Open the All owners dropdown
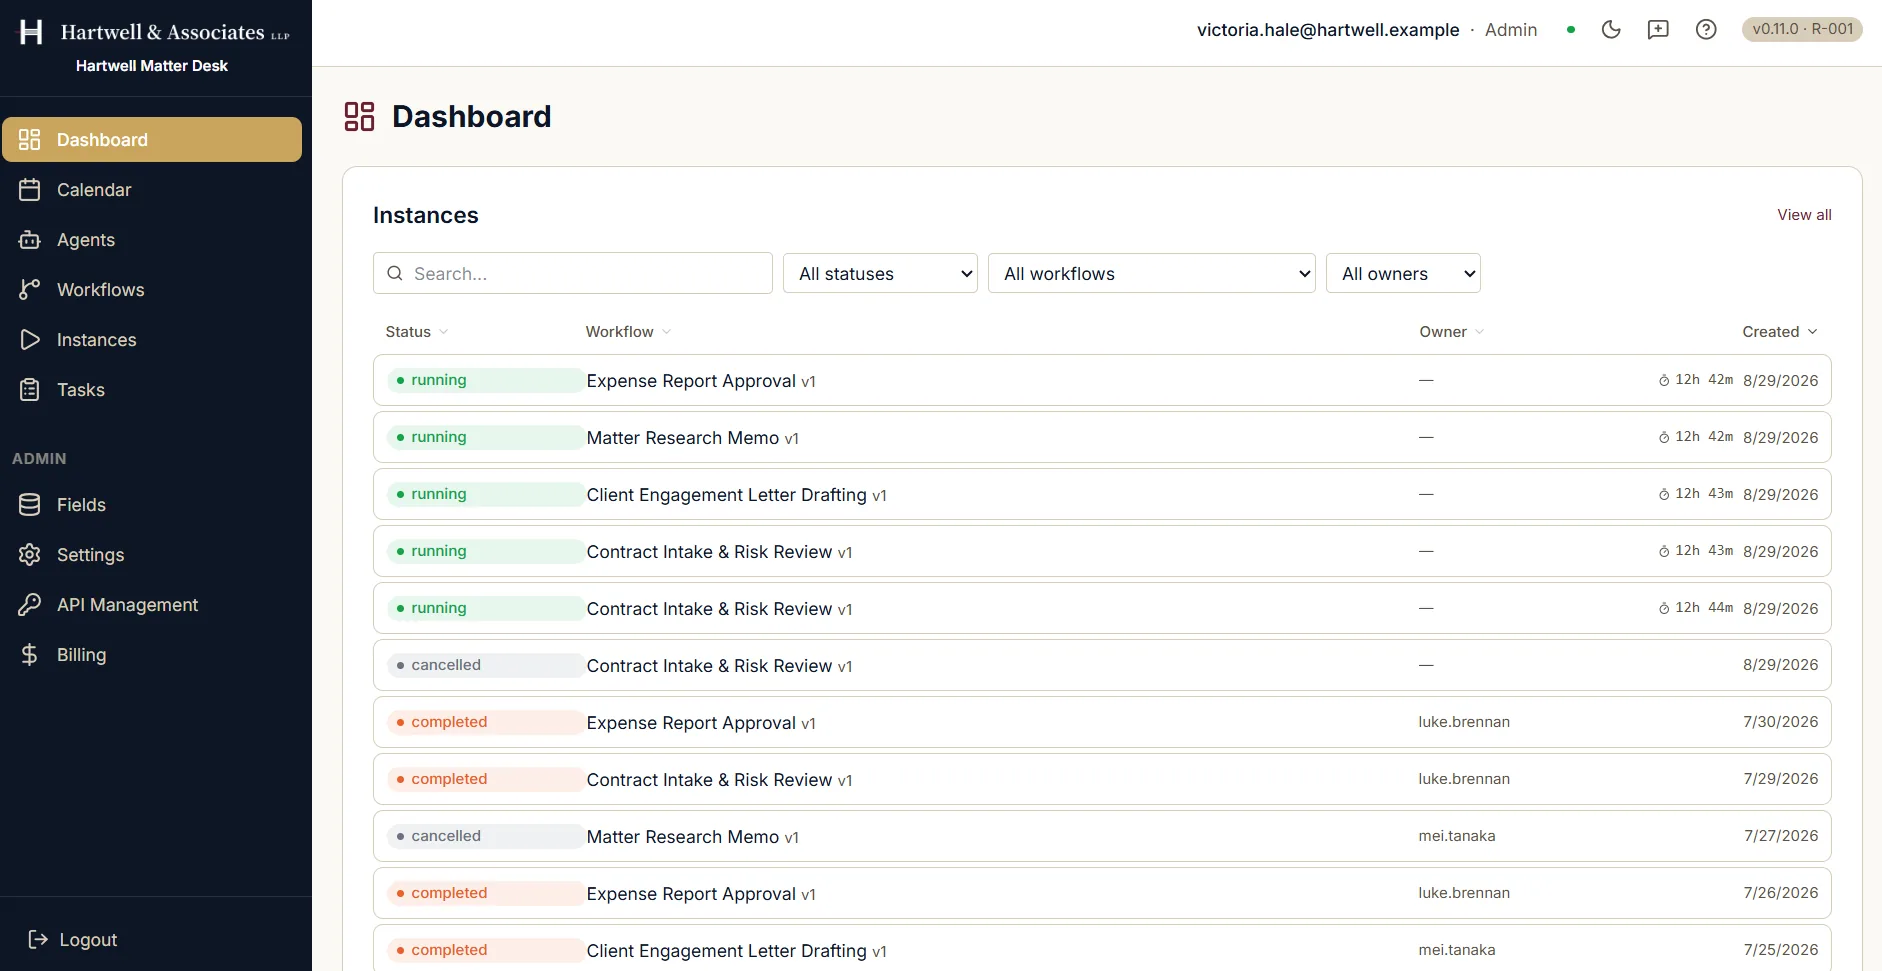The width and height of the screenshot is (1882, 971). coord(1403,273)
